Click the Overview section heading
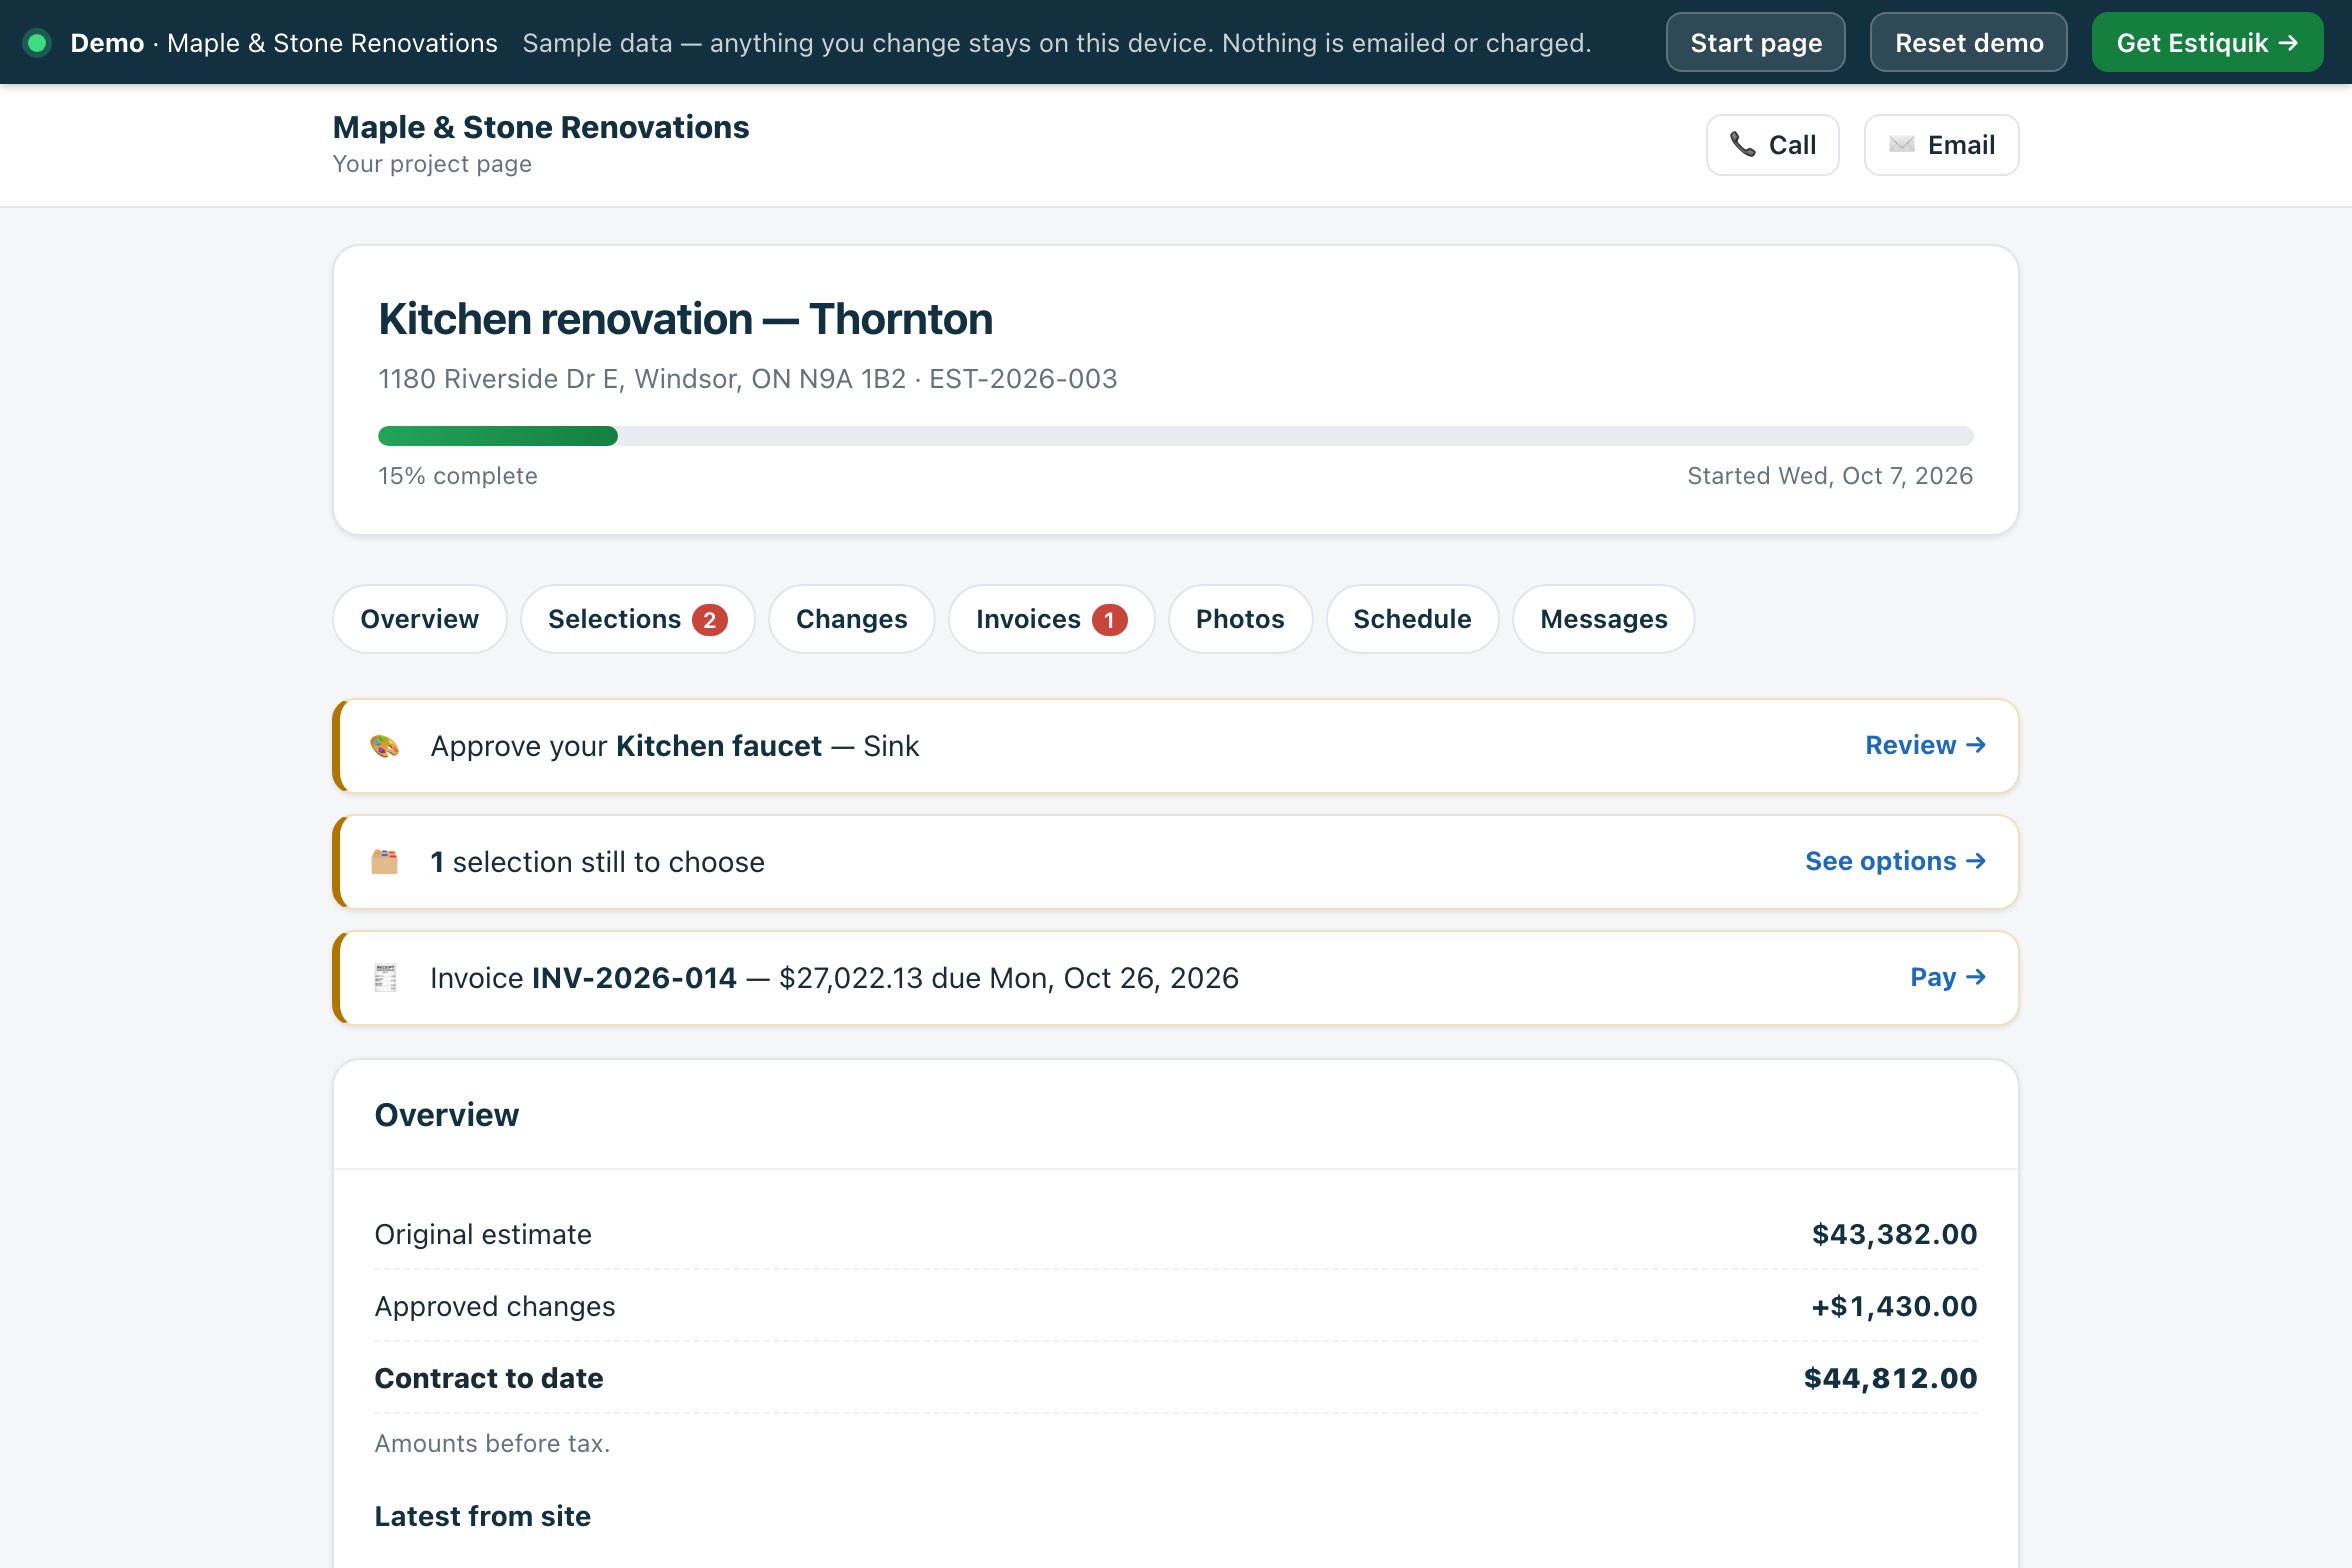Image resolution: width=2352 pixels, height=1568 pixels. pyautogui.click(x=447, y=1115)
